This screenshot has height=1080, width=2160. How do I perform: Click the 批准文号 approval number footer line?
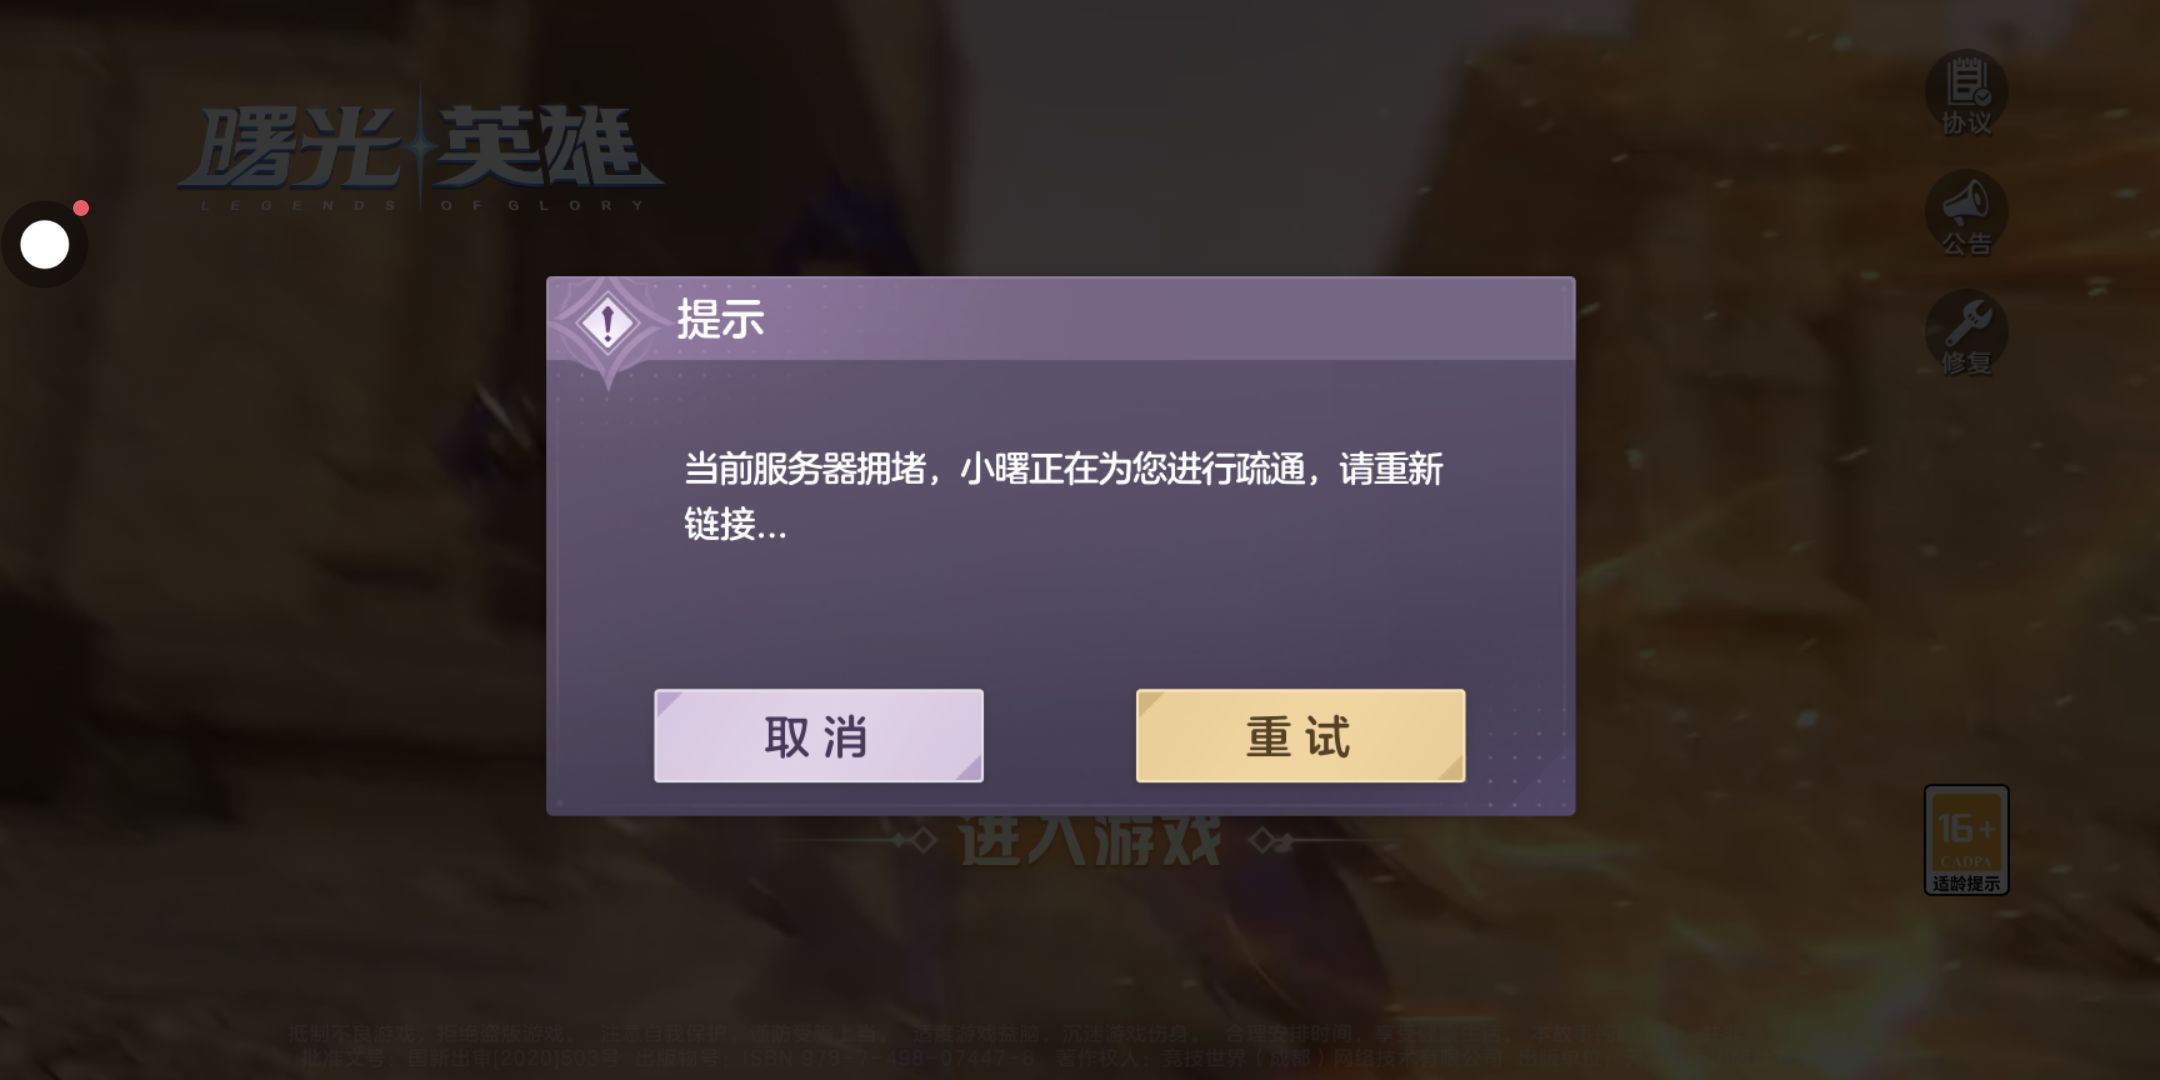click(x=960, y=1058)
